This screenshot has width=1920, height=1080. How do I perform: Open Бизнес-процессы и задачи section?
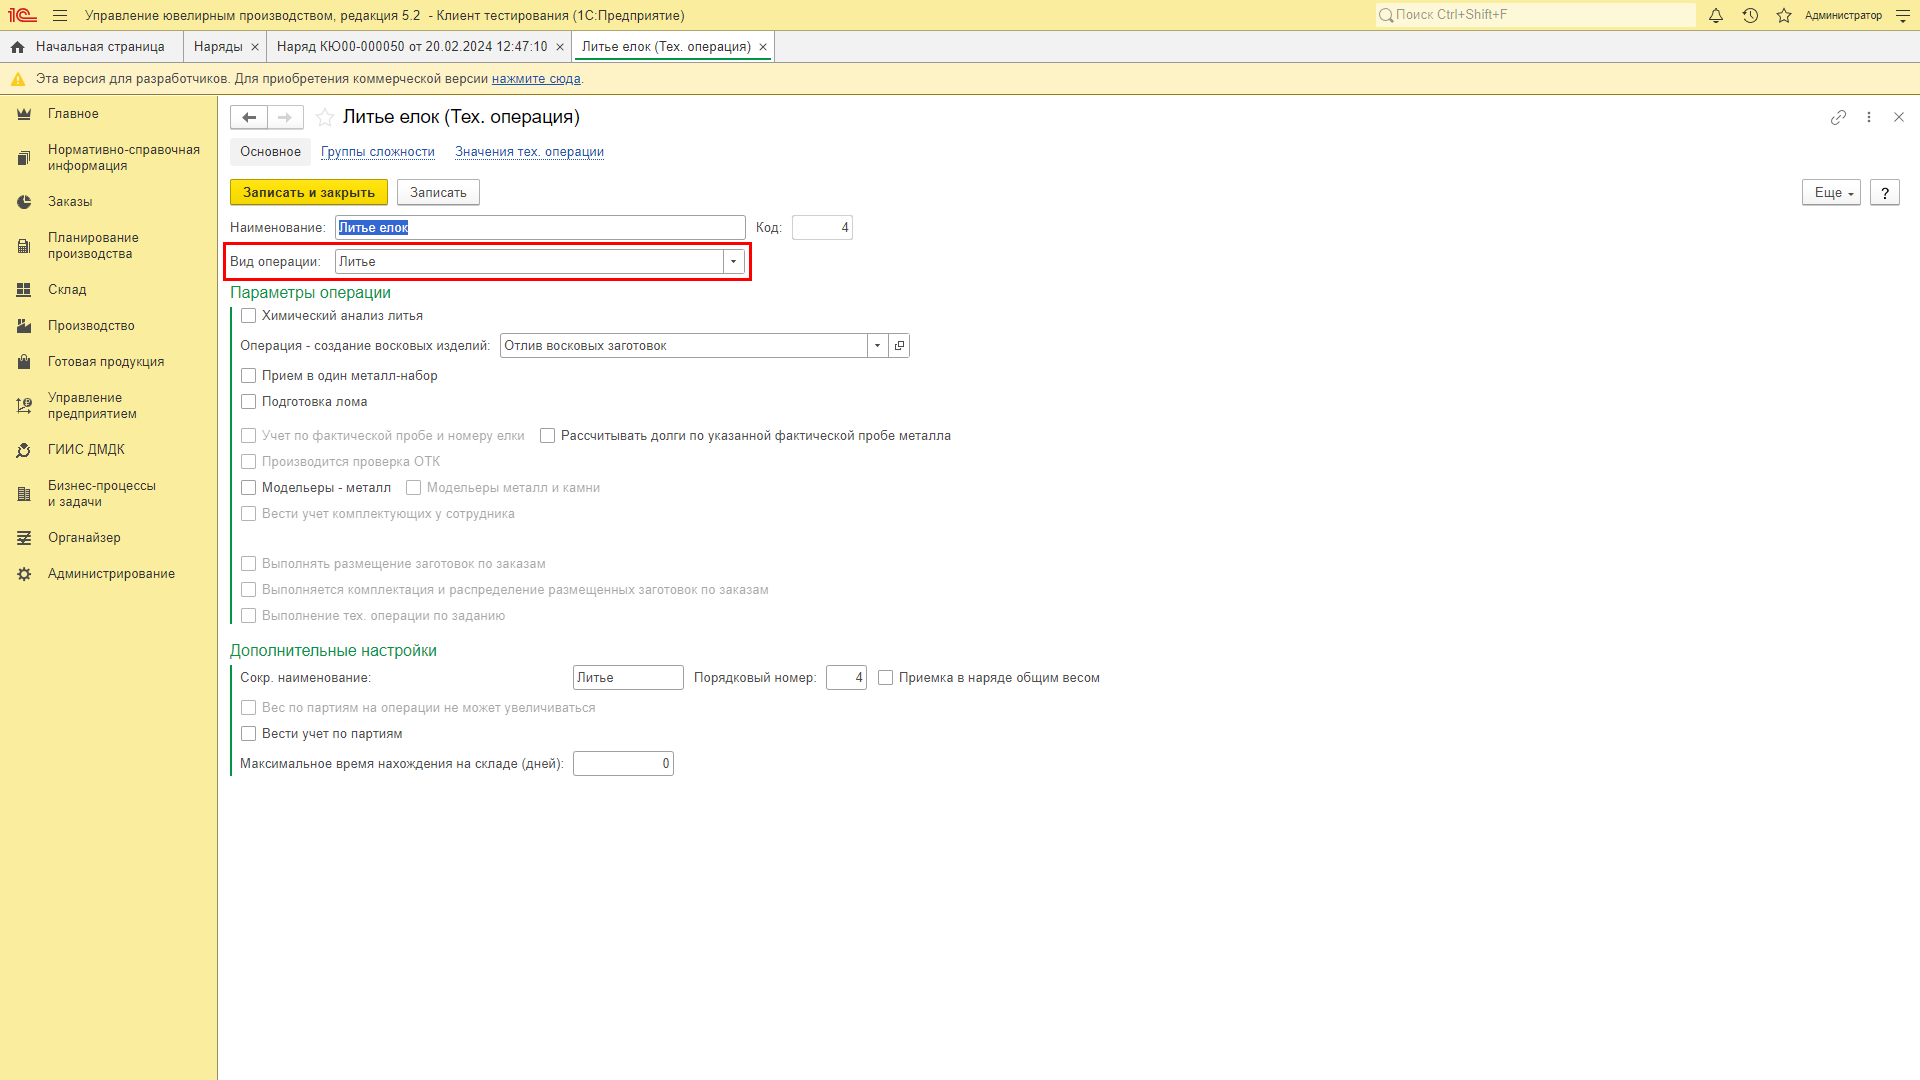(108, 494)
